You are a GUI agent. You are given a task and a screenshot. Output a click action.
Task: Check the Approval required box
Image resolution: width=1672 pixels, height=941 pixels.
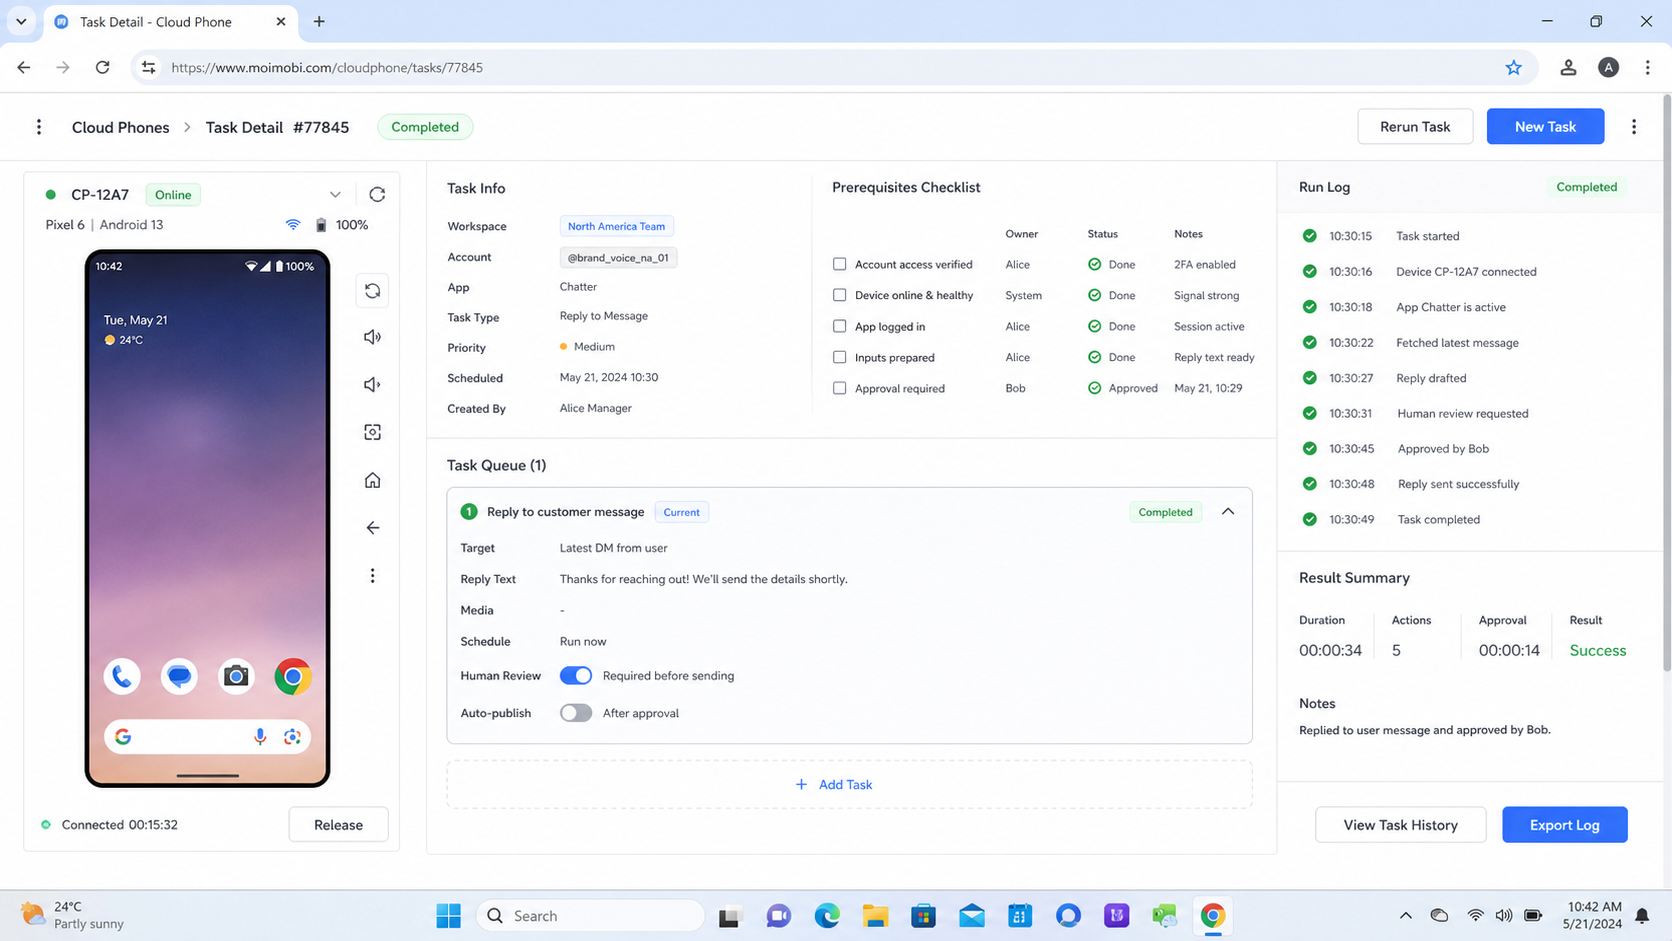click(839, 388)
